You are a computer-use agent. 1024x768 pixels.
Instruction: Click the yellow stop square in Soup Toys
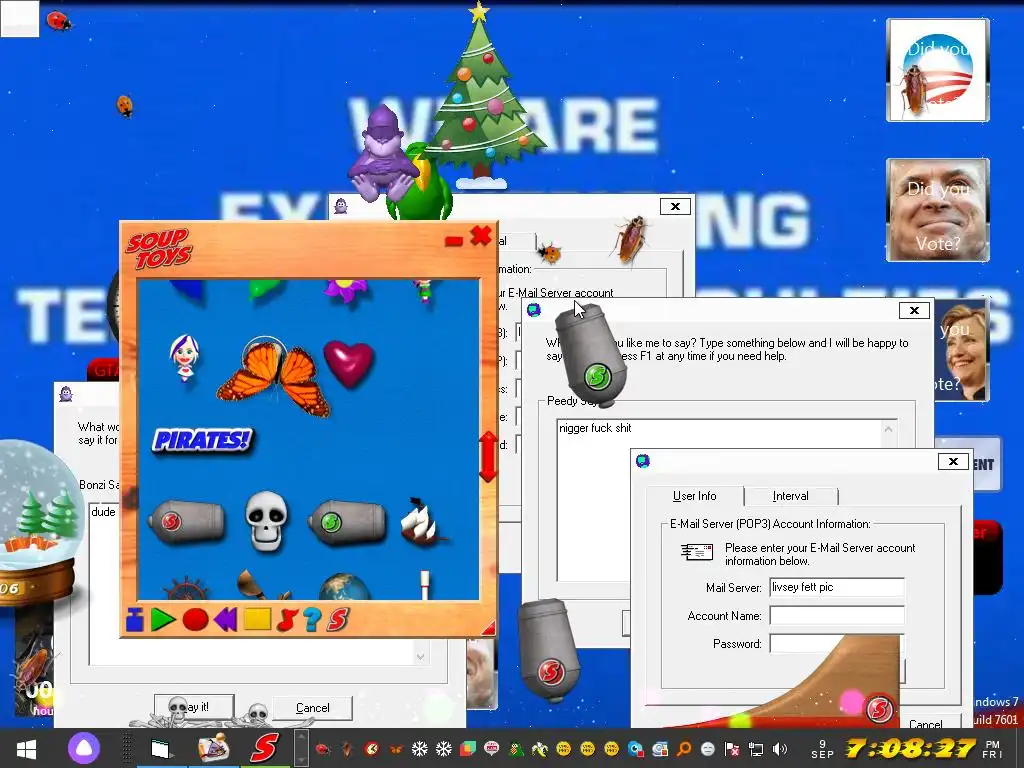(257, 618)
